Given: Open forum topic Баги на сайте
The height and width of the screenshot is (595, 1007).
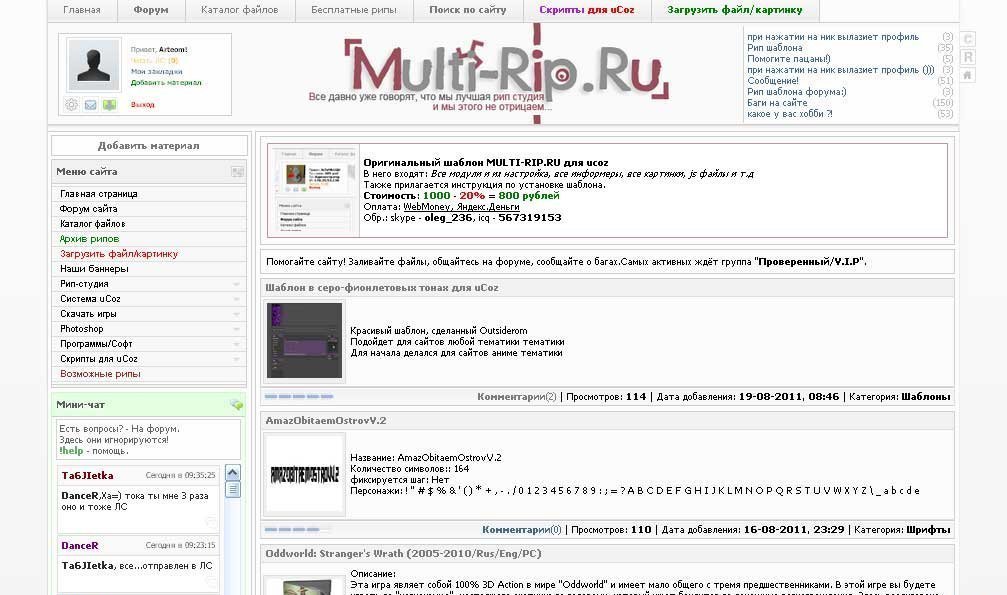Looking at the screenshot, I should click(777, 103).
